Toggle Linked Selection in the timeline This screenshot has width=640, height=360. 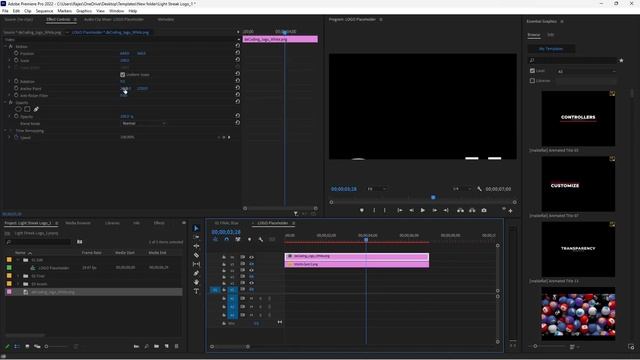coord(238,240)
